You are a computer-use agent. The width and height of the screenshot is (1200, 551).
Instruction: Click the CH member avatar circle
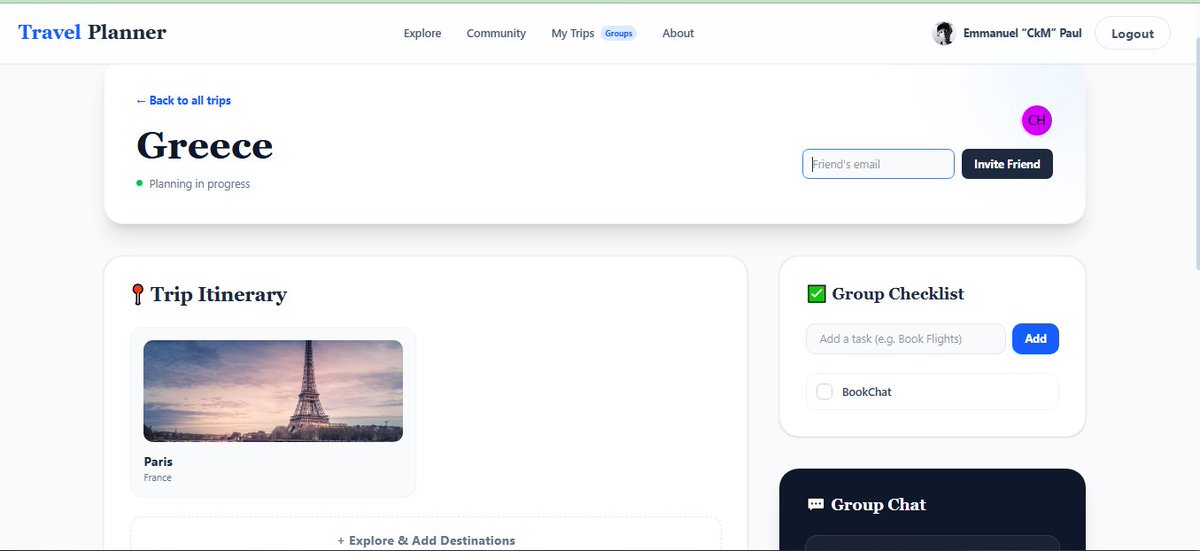[1037, 121]
